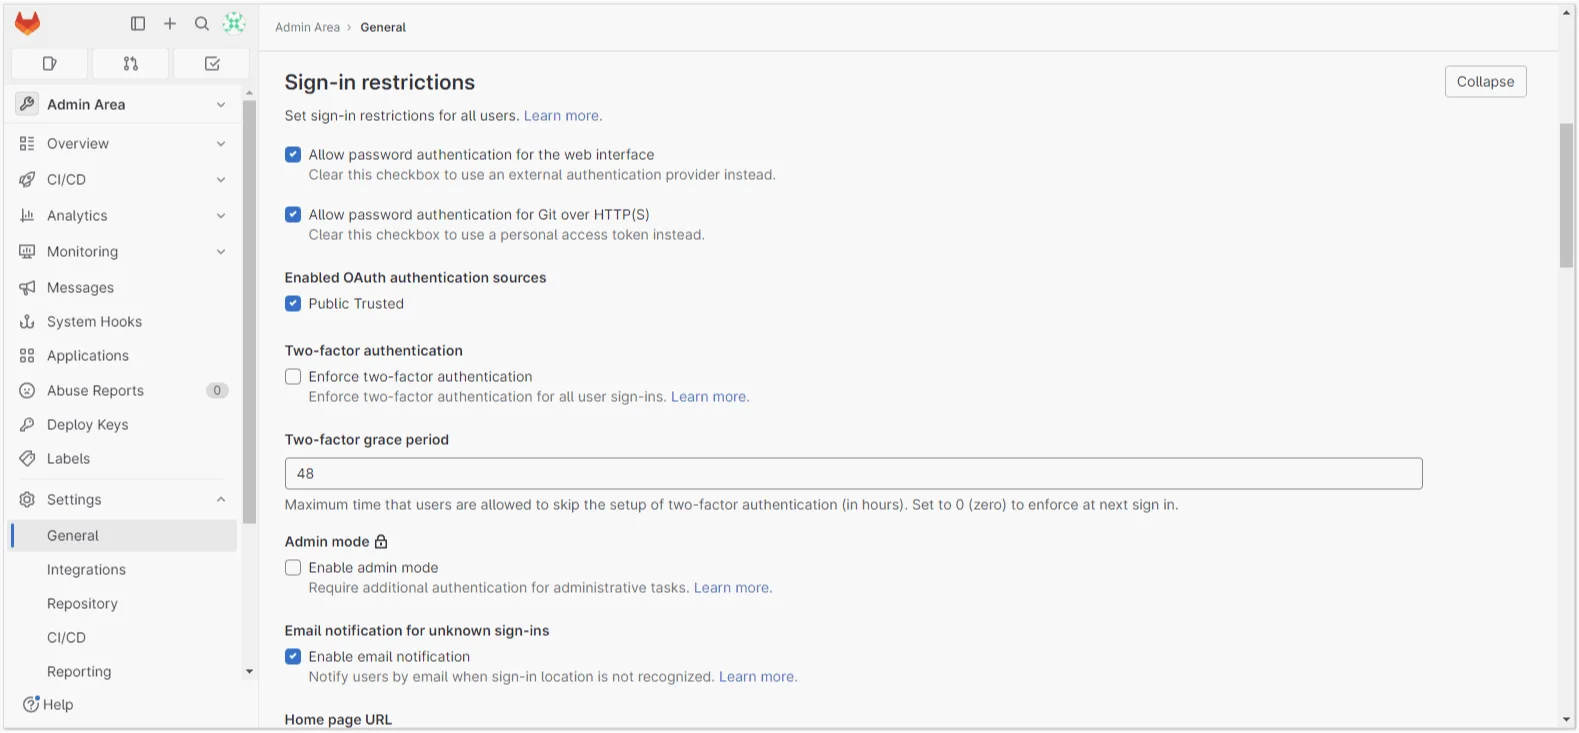Open Learn more link for admin mode
Image resolution: width=1579 pixels, height=733 pixels.
tap(732, 588)
